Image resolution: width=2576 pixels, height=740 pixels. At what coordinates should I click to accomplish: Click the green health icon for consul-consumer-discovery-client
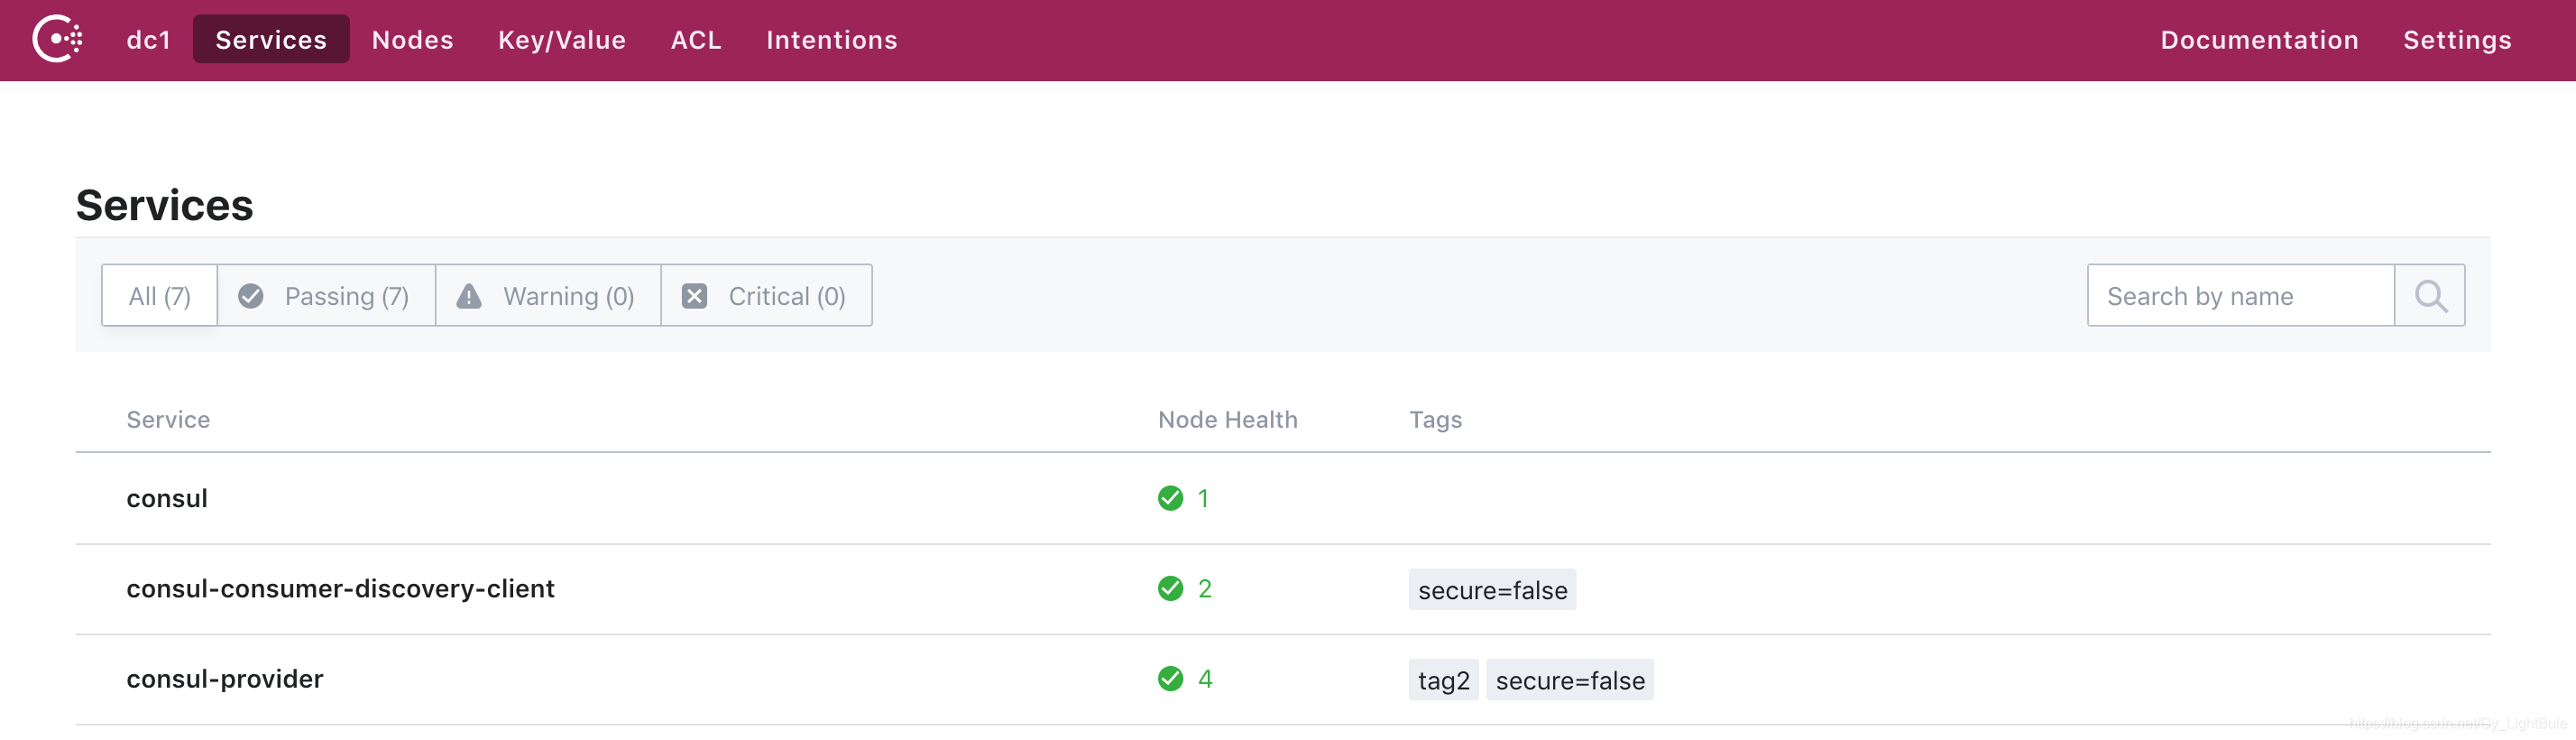(x=1170, y=588)
